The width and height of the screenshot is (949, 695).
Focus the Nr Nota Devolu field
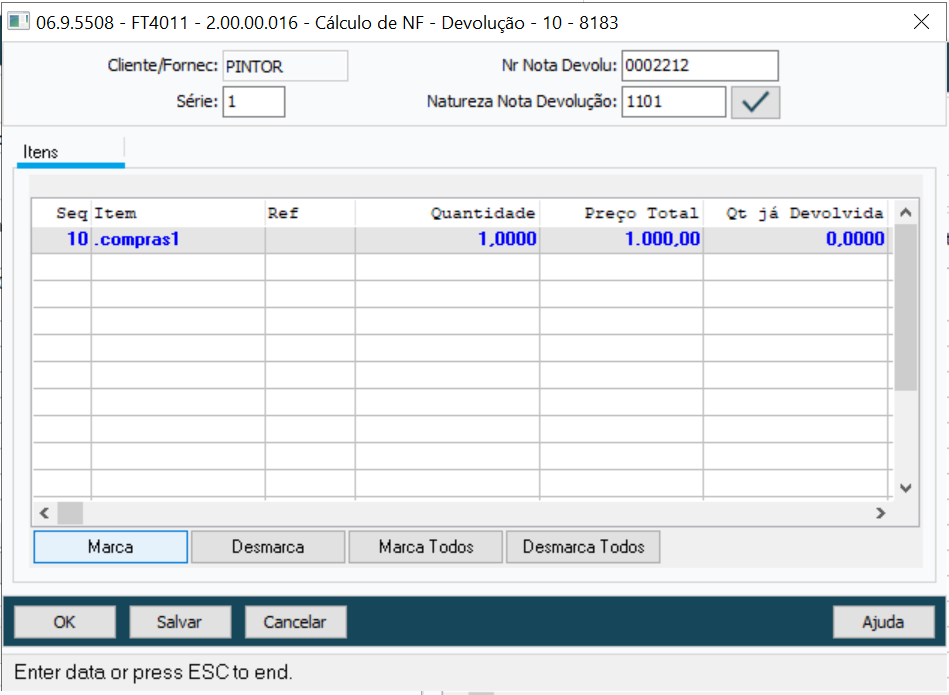tap(700, 65)
